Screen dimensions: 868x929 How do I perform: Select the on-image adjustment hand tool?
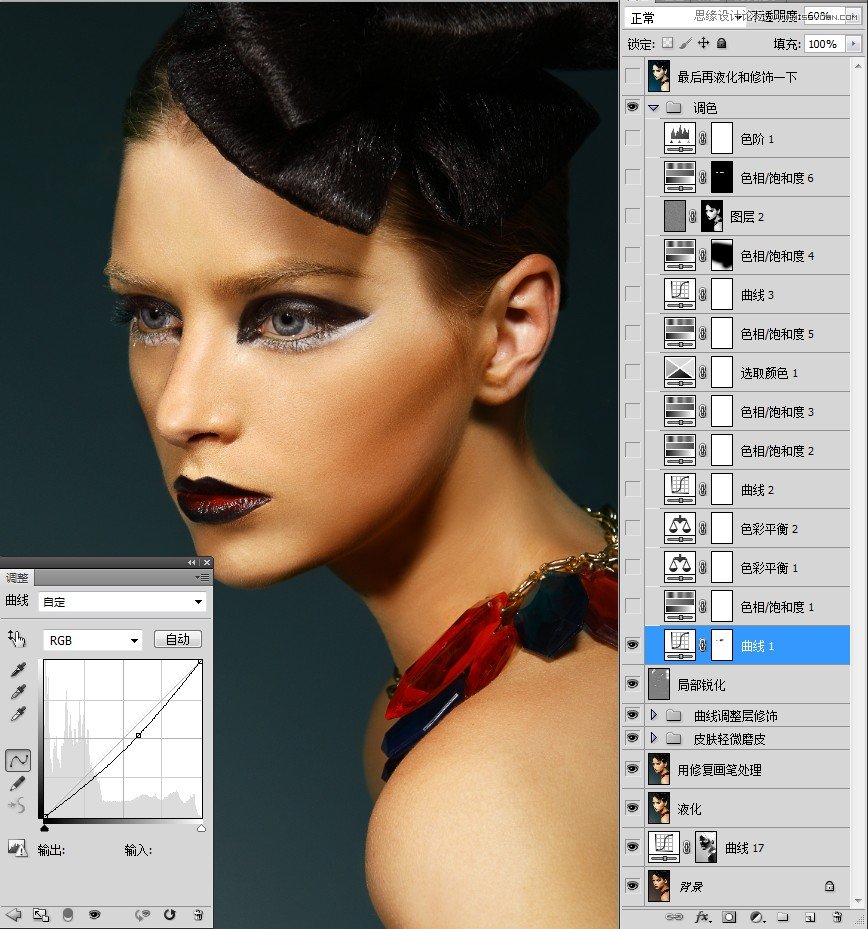17,638
